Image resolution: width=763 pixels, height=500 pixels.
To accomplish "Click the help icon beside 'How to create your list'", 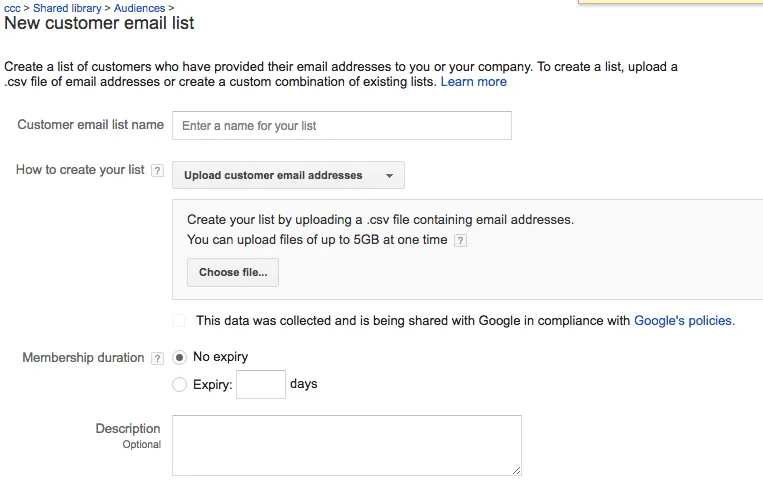I will 157,171.
